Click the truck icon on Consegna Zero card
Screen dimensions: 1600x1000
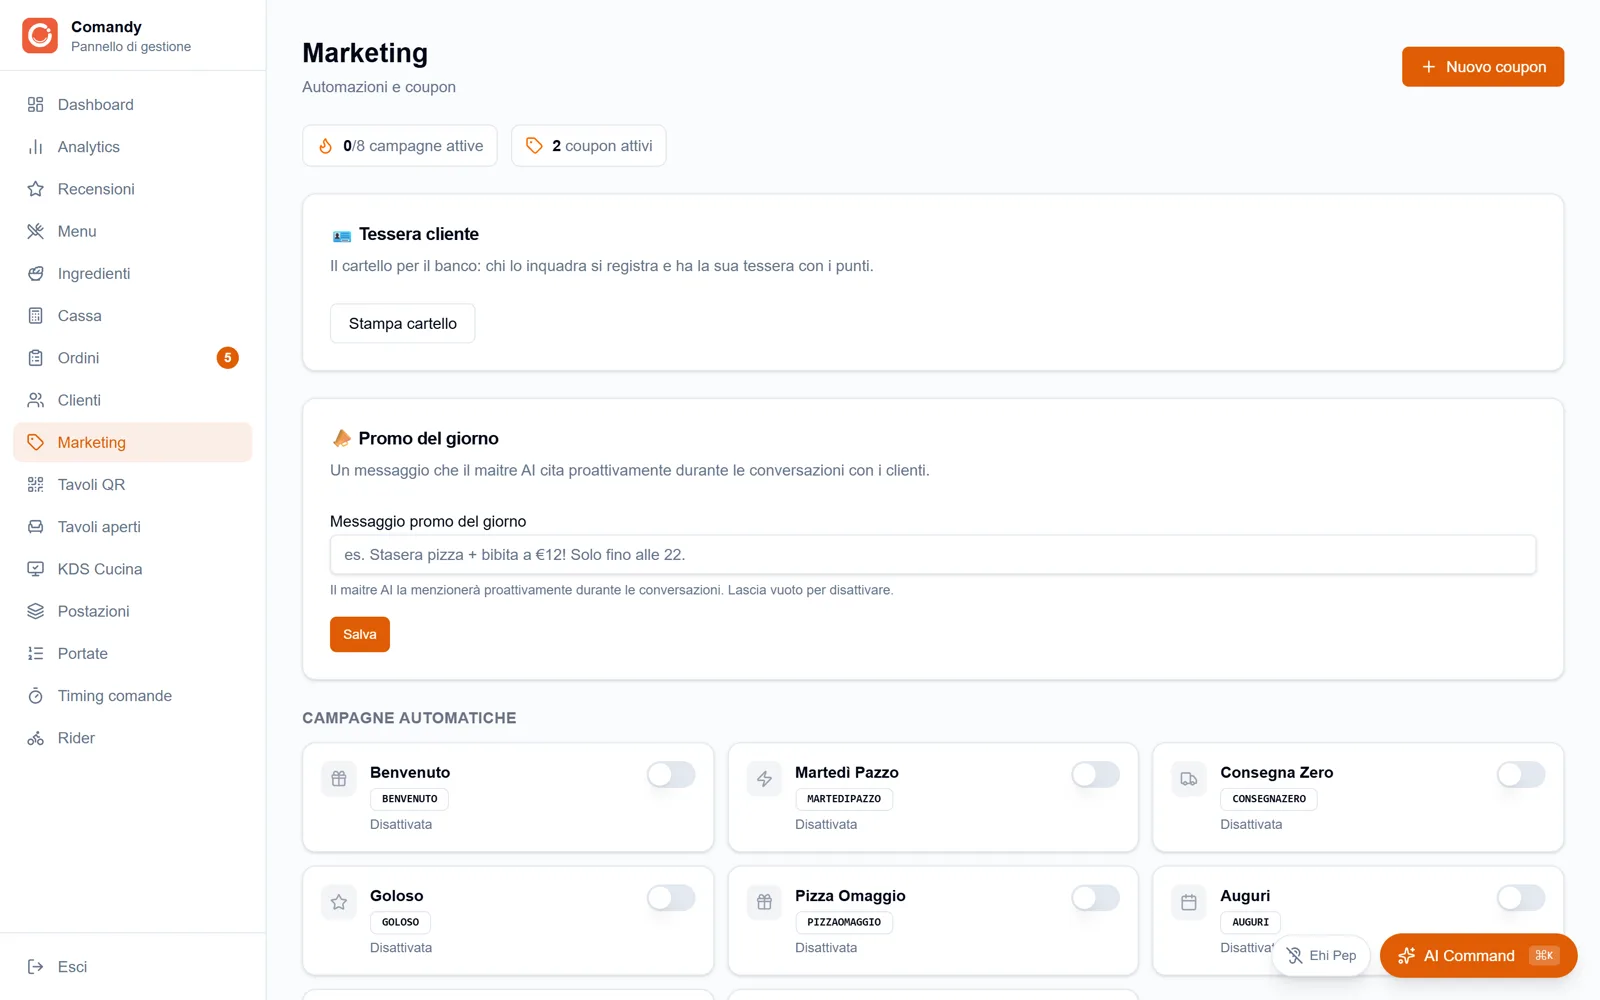point(1189,779)
